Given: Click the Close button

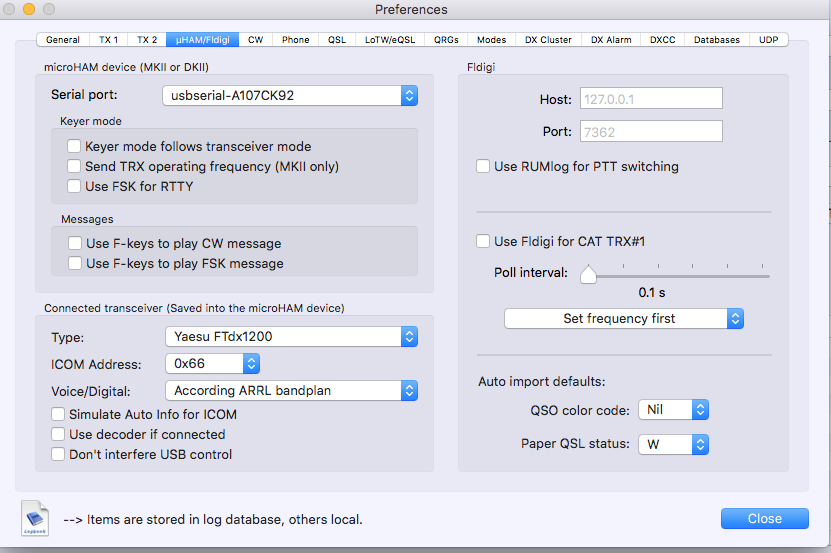Looking at the screenshot, I should pyautogui.click(x=765, y=519).
